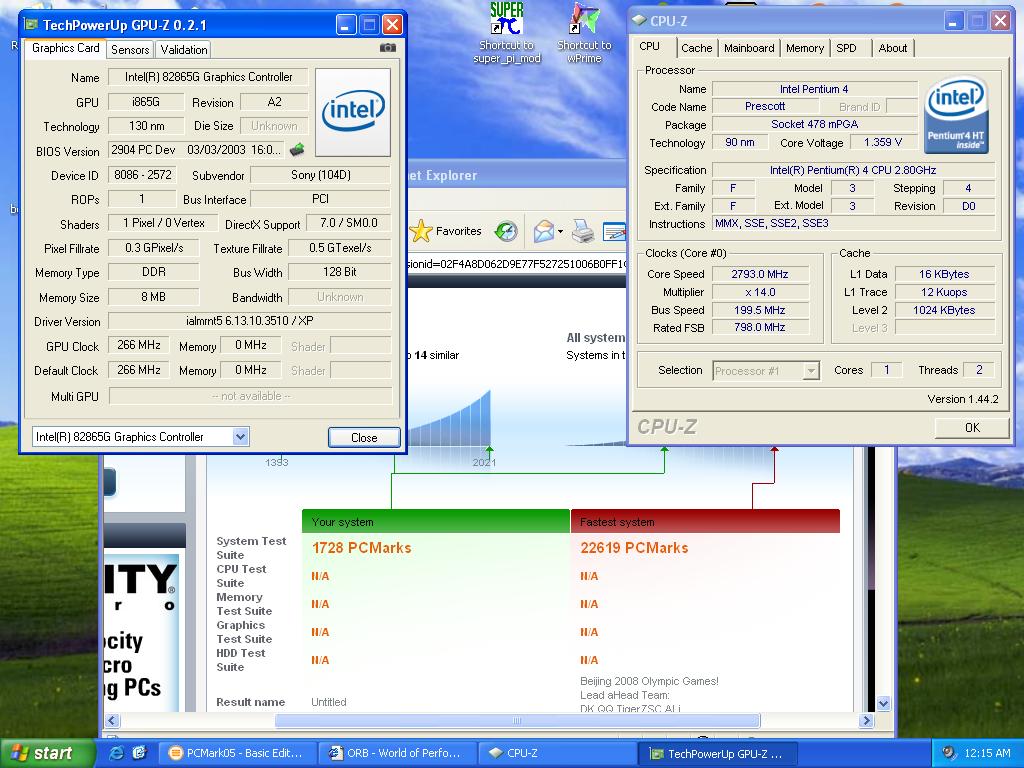Click the system tray icon next to the clock
Image resolution: width=1024 pixels, height=768 pixels.
(949, 753)
